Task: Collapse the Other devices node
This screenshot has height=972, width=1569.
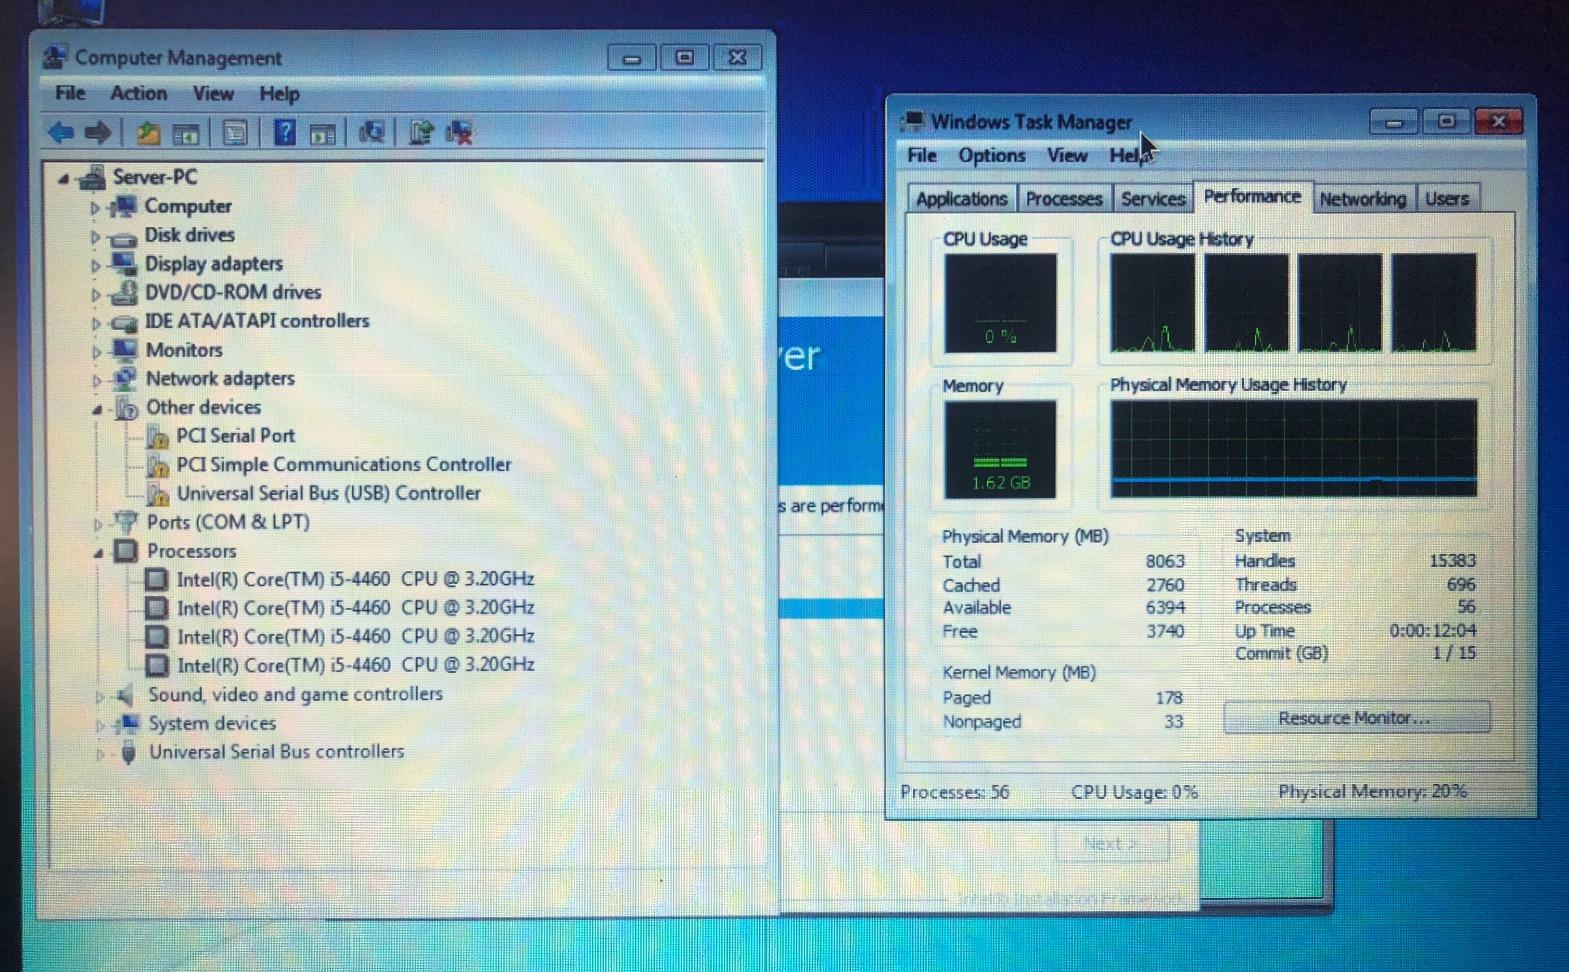Action: [97, 409]
